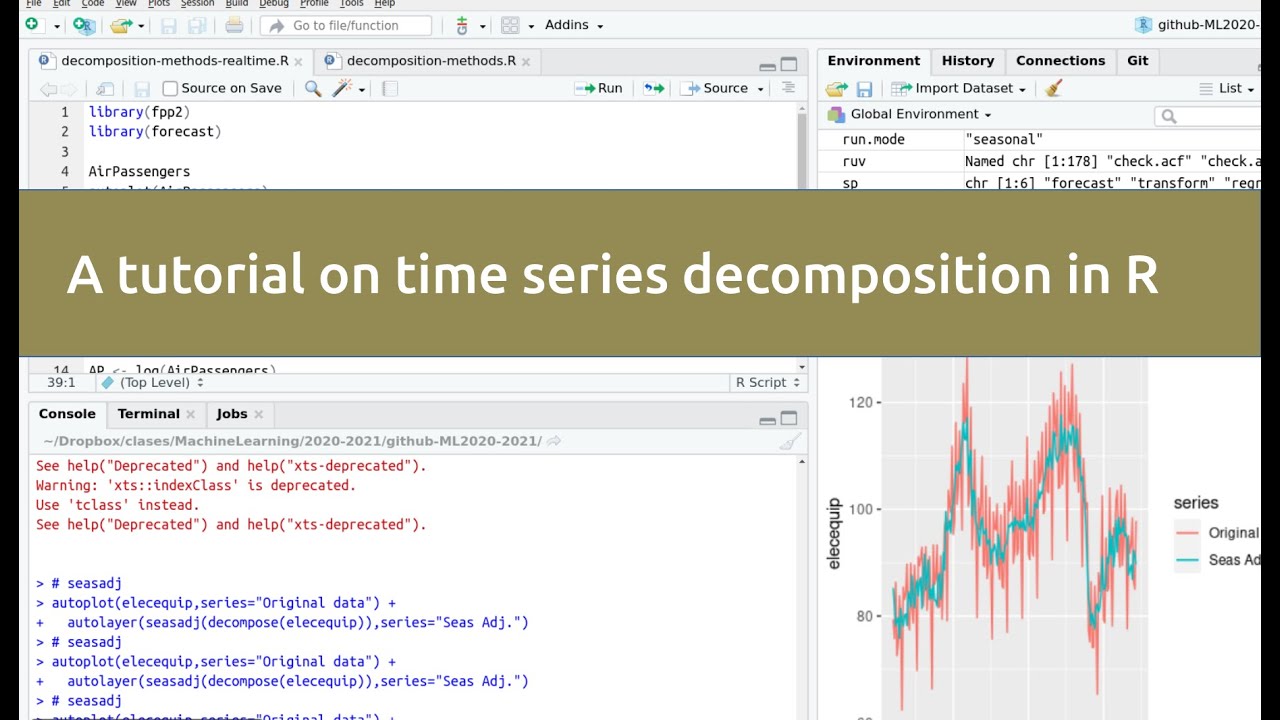
Task: Minimize the source editor pane
Action: (767, 66)
